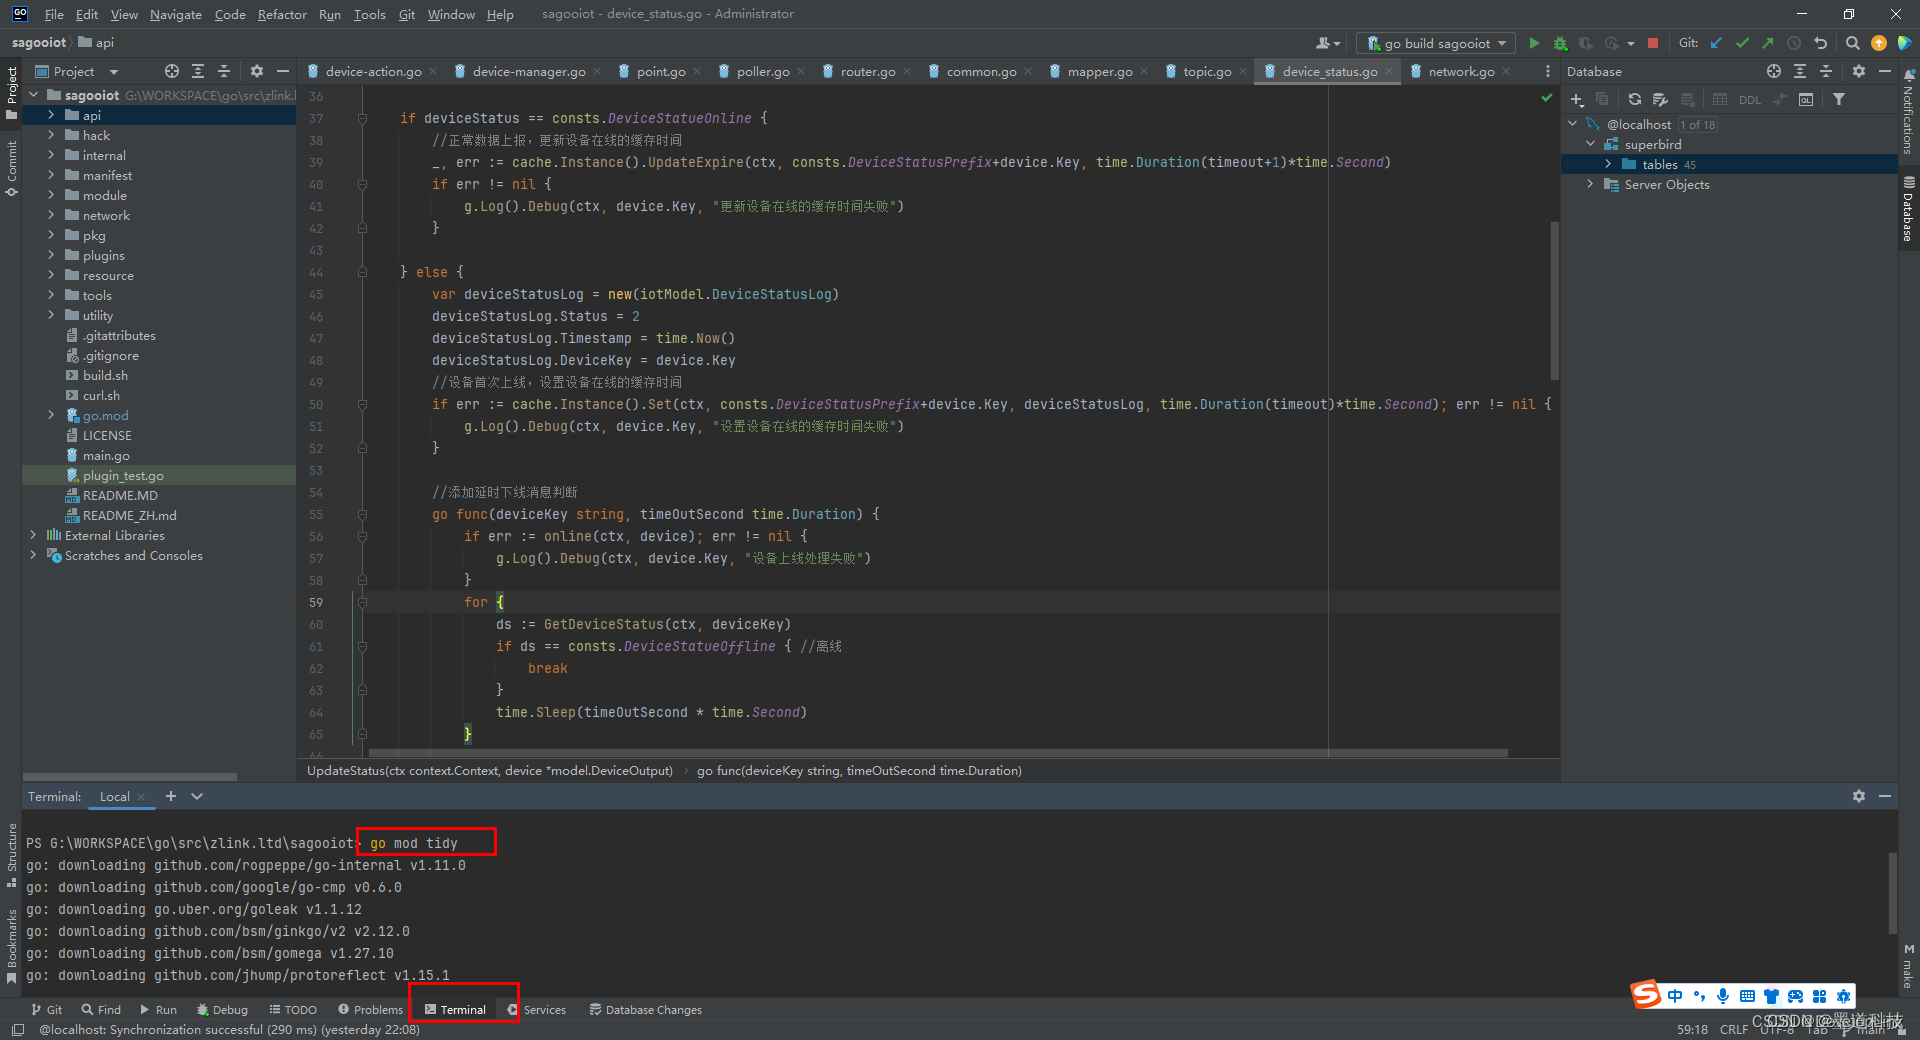1920x1040 pixels.
Task: Open the Navigate menu
Action: point(176,14)
